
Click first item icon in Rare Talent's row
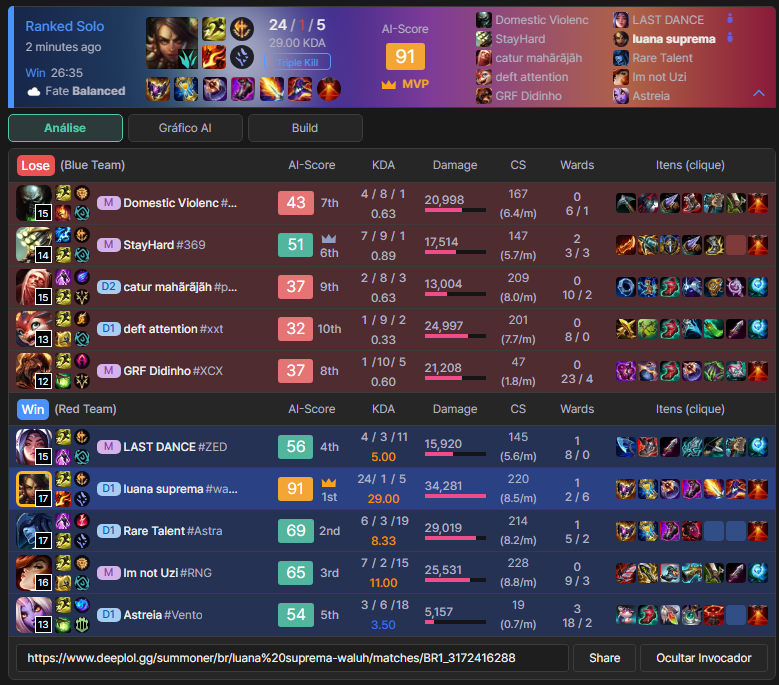[x=626, y=531]
